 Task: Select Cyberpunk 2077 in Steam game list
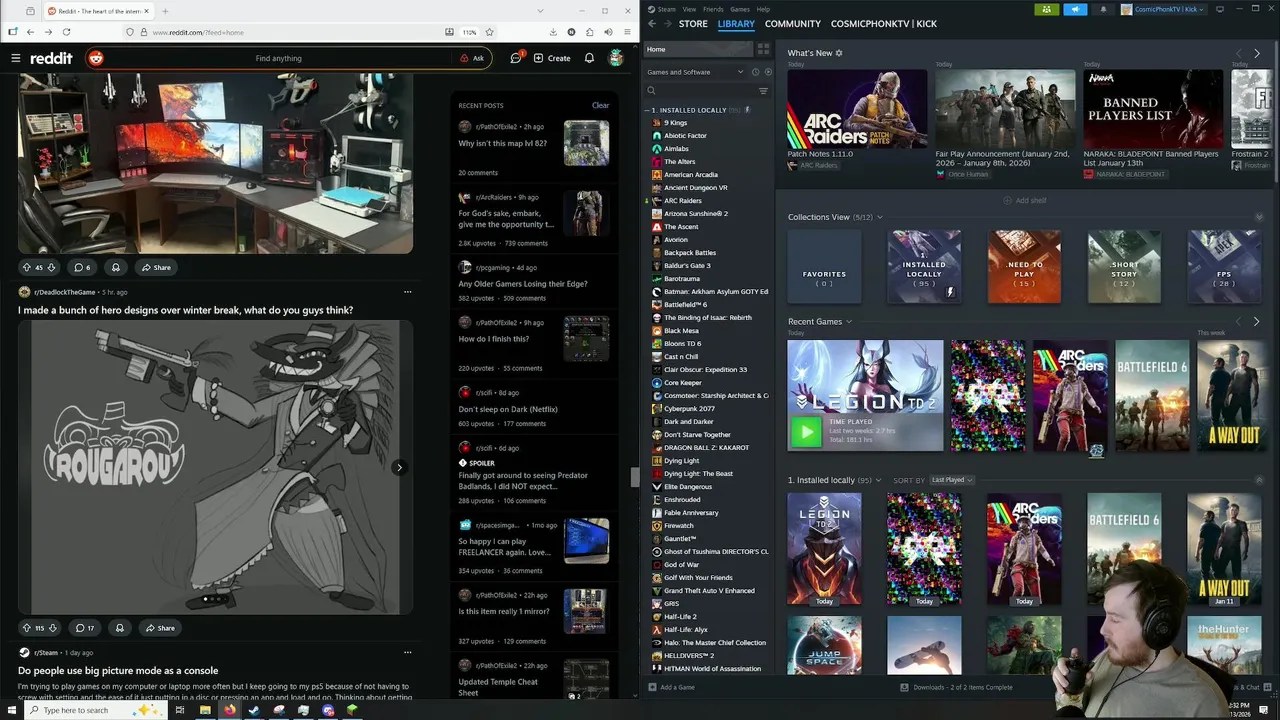[689, 409]
